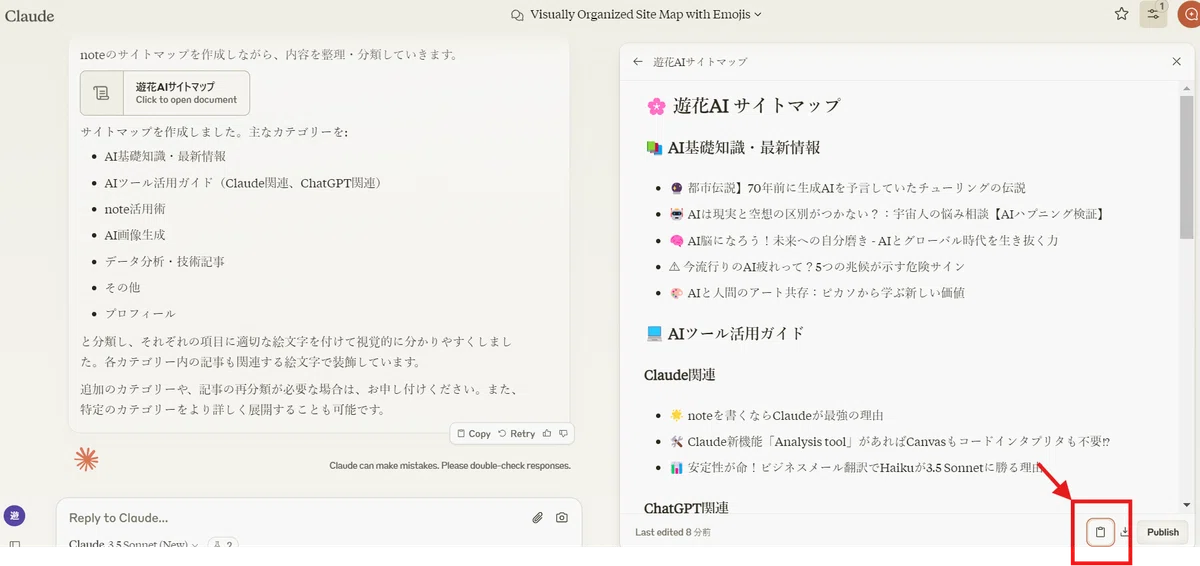Open the chat title dropdown 'Visually Organized Site Map'
This screenshot has height=566, width=1200.
coord(636,14)
